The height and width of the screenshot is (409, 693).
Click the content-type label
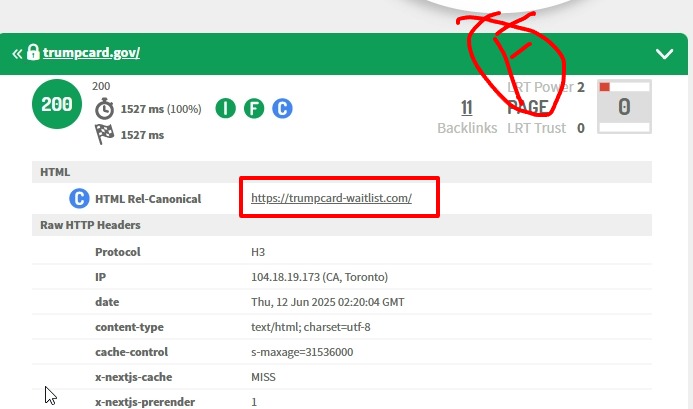tap(129, 327)
